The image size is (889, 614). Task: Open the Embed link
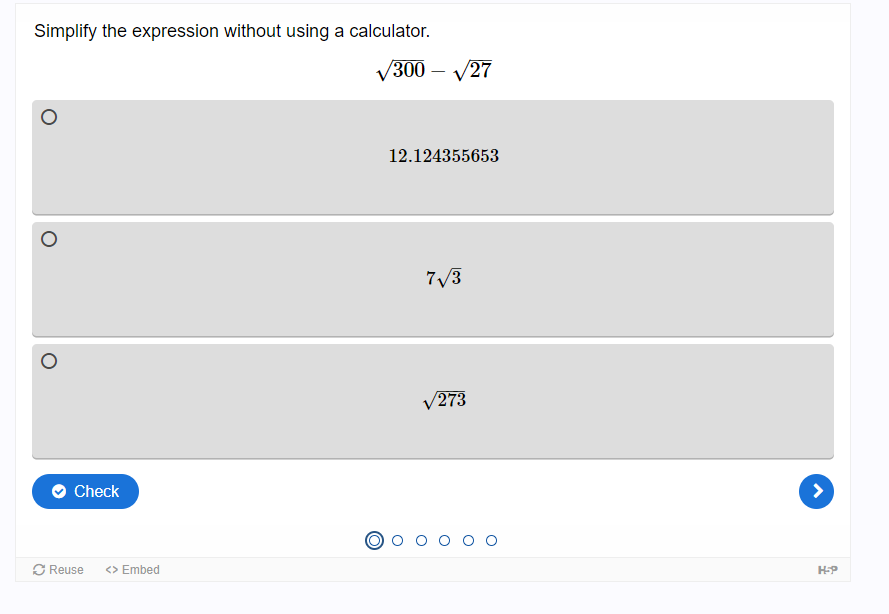pyautogui.click(x=132, y=570)
